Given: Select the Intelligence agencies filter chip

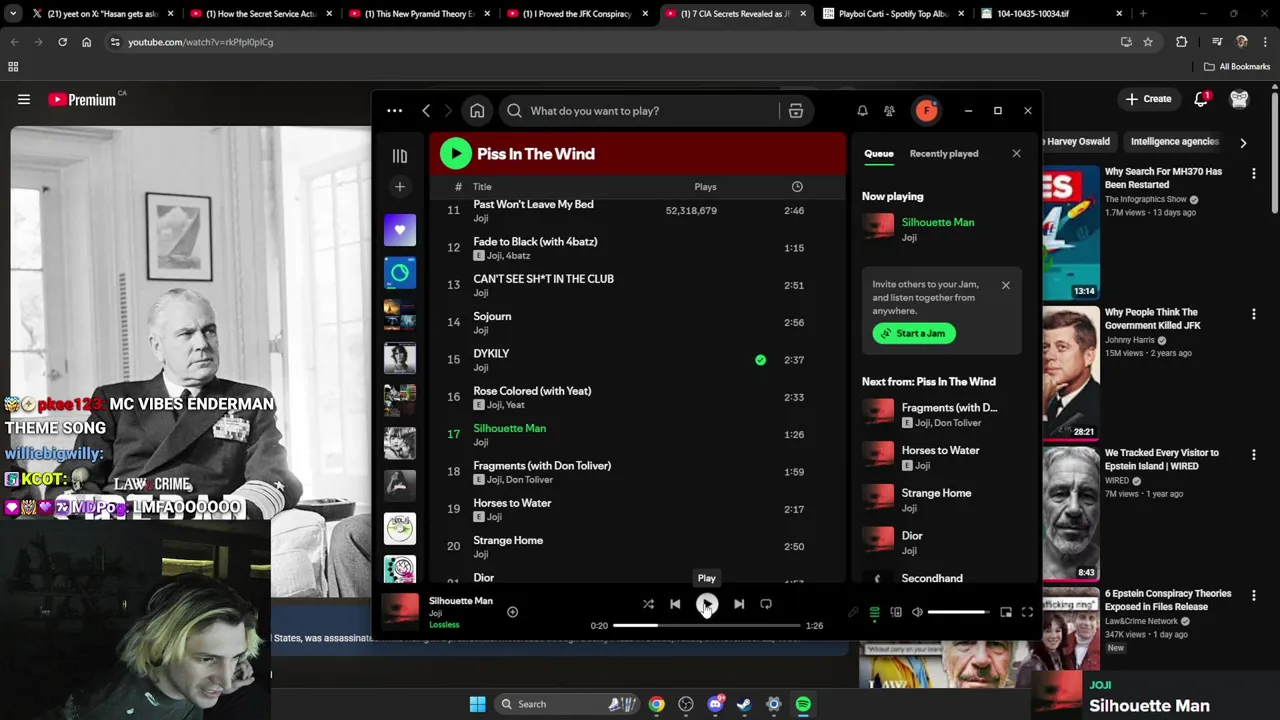Looking at the screenshot, I should 1174,142.
